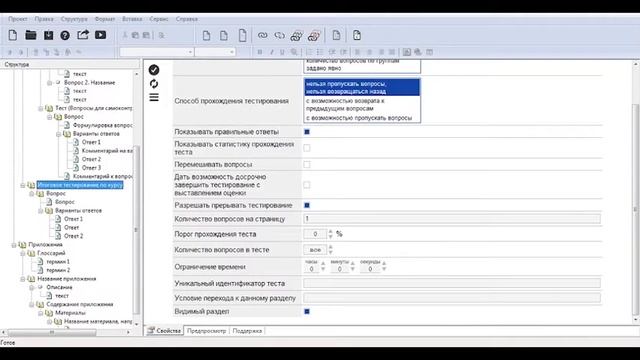Open the 'Проект' menu
Screen dimensions: 640x360
pyautogui.click(x=18, y=19)
